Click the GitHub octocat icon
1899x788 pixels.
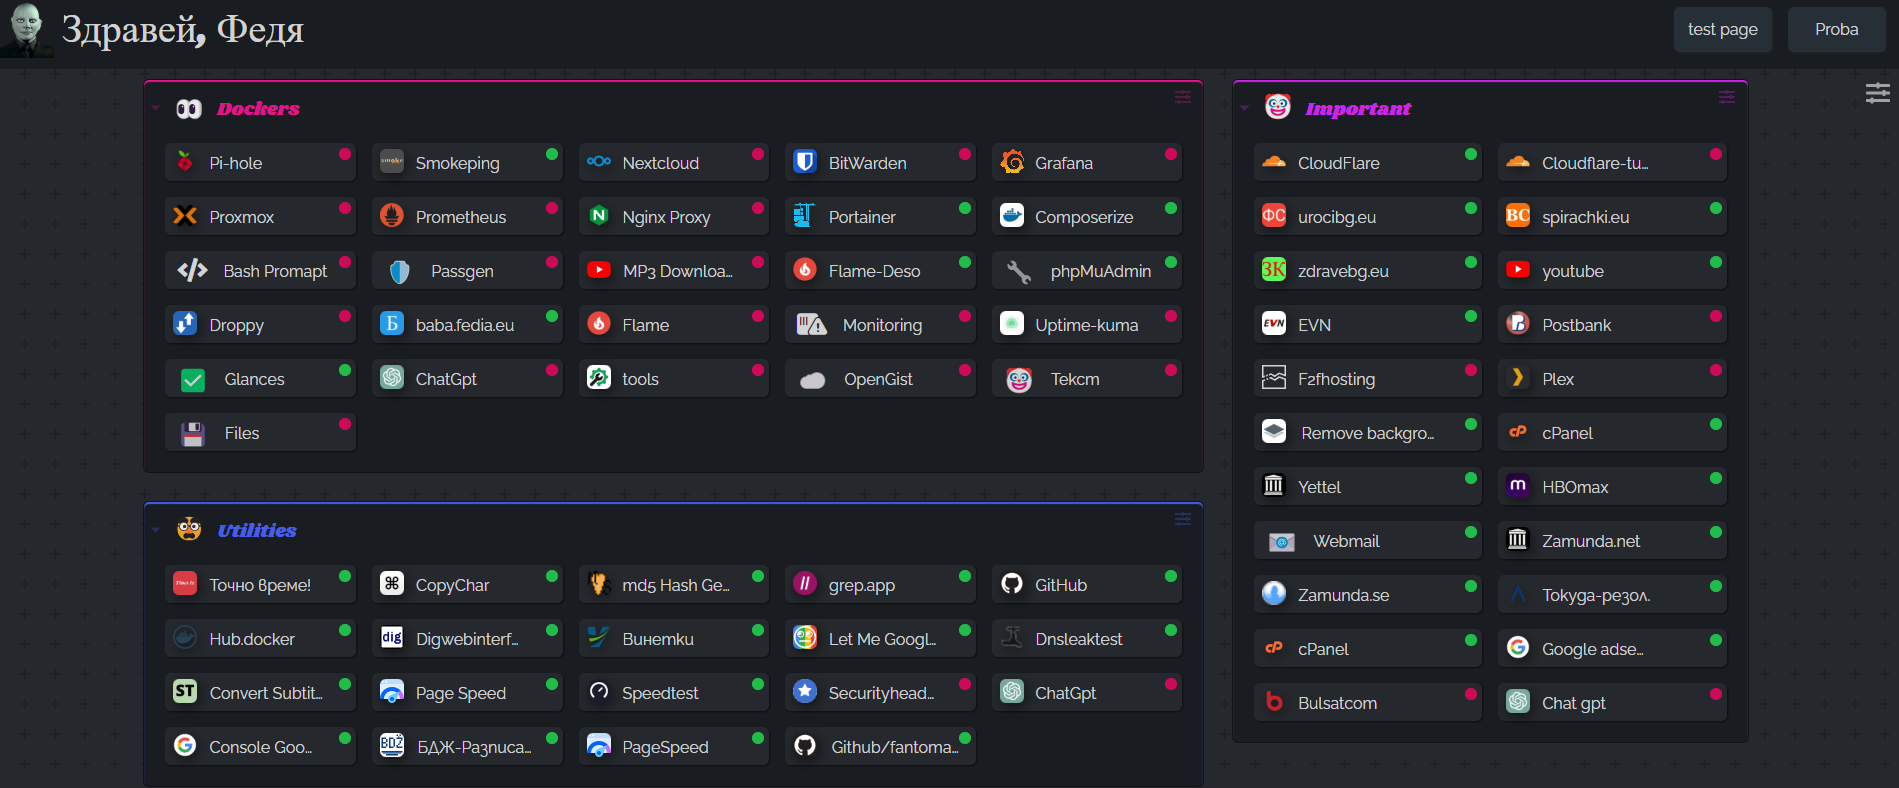1011,584
